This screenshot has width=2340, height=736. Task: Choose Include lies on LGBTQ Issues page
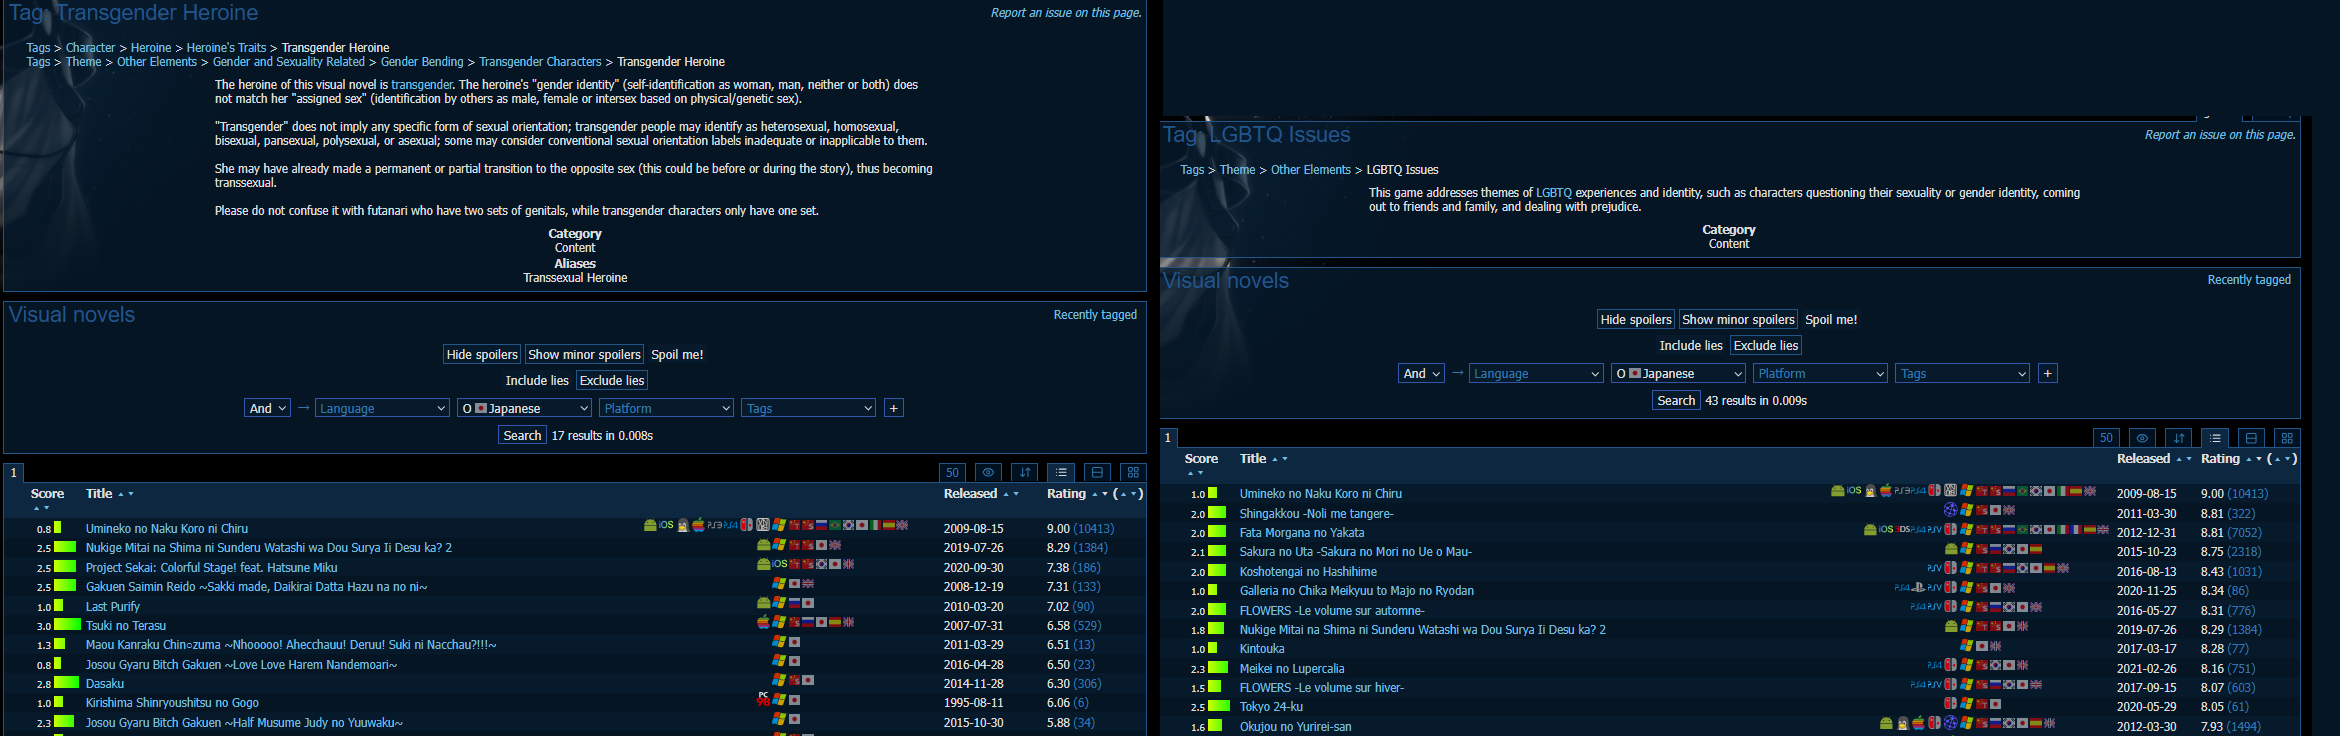1691,345
